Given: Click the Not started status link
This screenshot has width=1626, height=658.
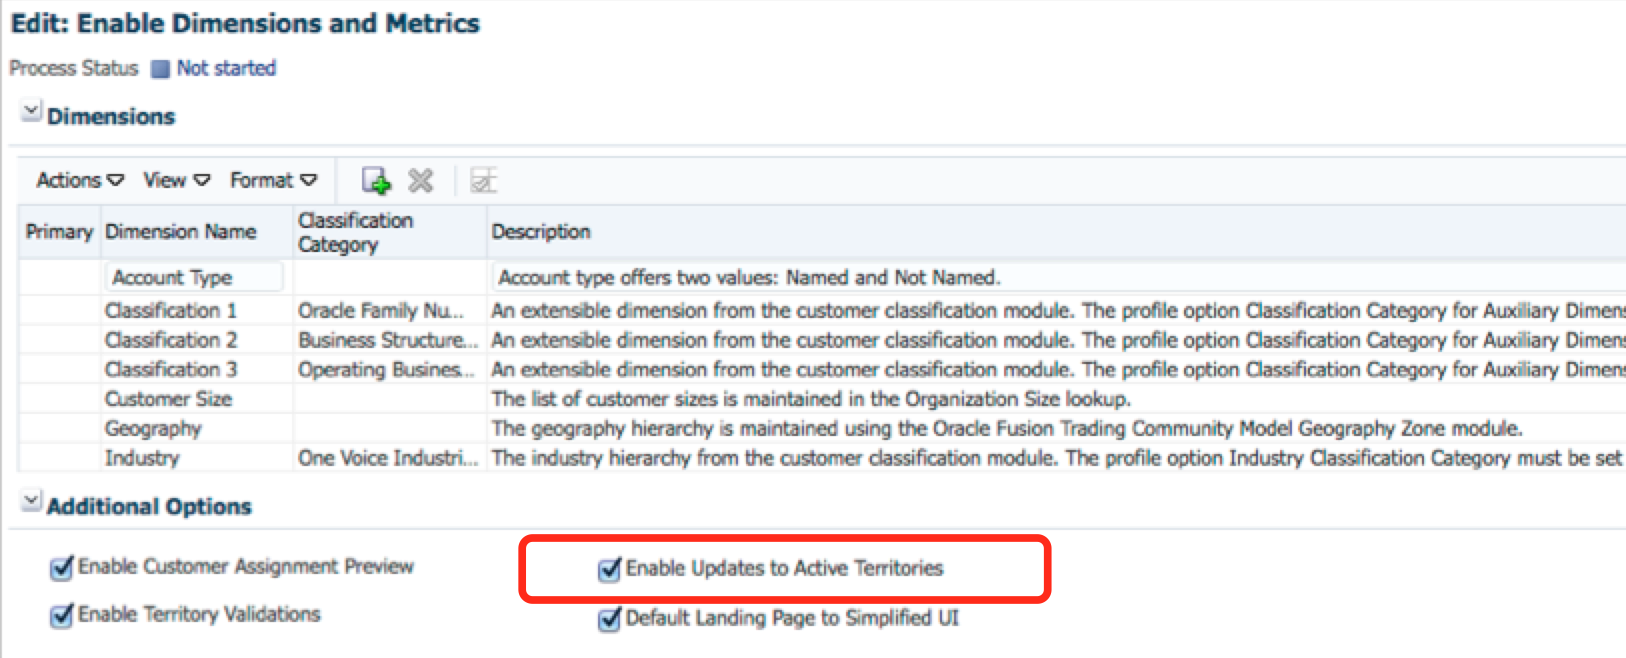Looking at the screenshot, I should click(x=226, y=68).
